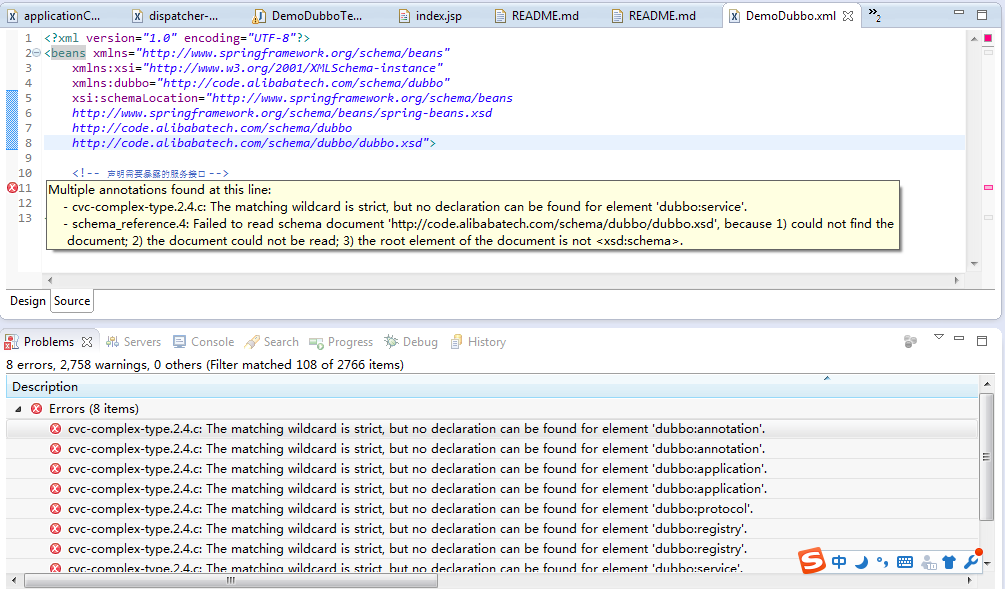Click the errors and warnings summary text
This screenshot has width=1005, height=589.
pos(205,365)
